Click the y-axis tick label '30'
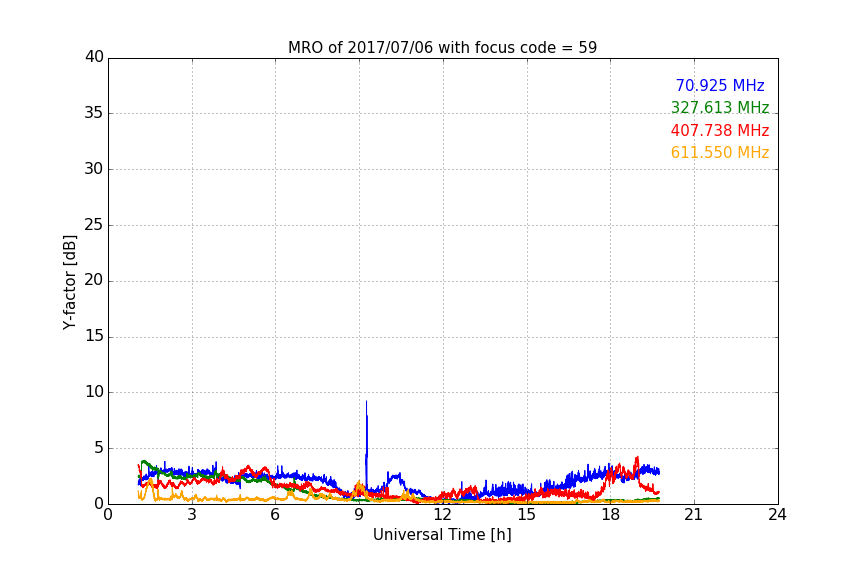Viewport: 864px width, 576px height. [94, 169]
